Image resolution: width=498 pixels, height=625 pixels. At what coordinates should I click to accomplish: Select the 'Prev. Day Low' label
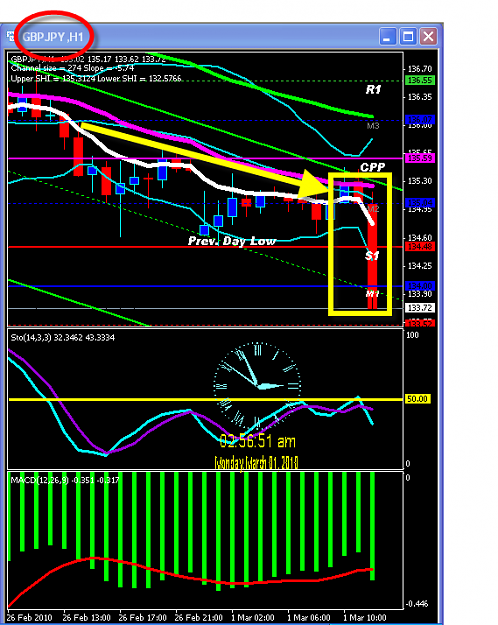[232, 241]
